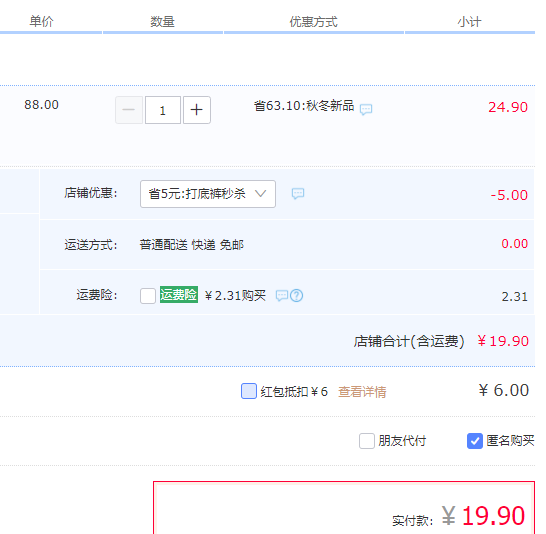Click the chevron arrow of 店铺优惠 dropdown
This screenshot has height=534, width=546.
260,194
